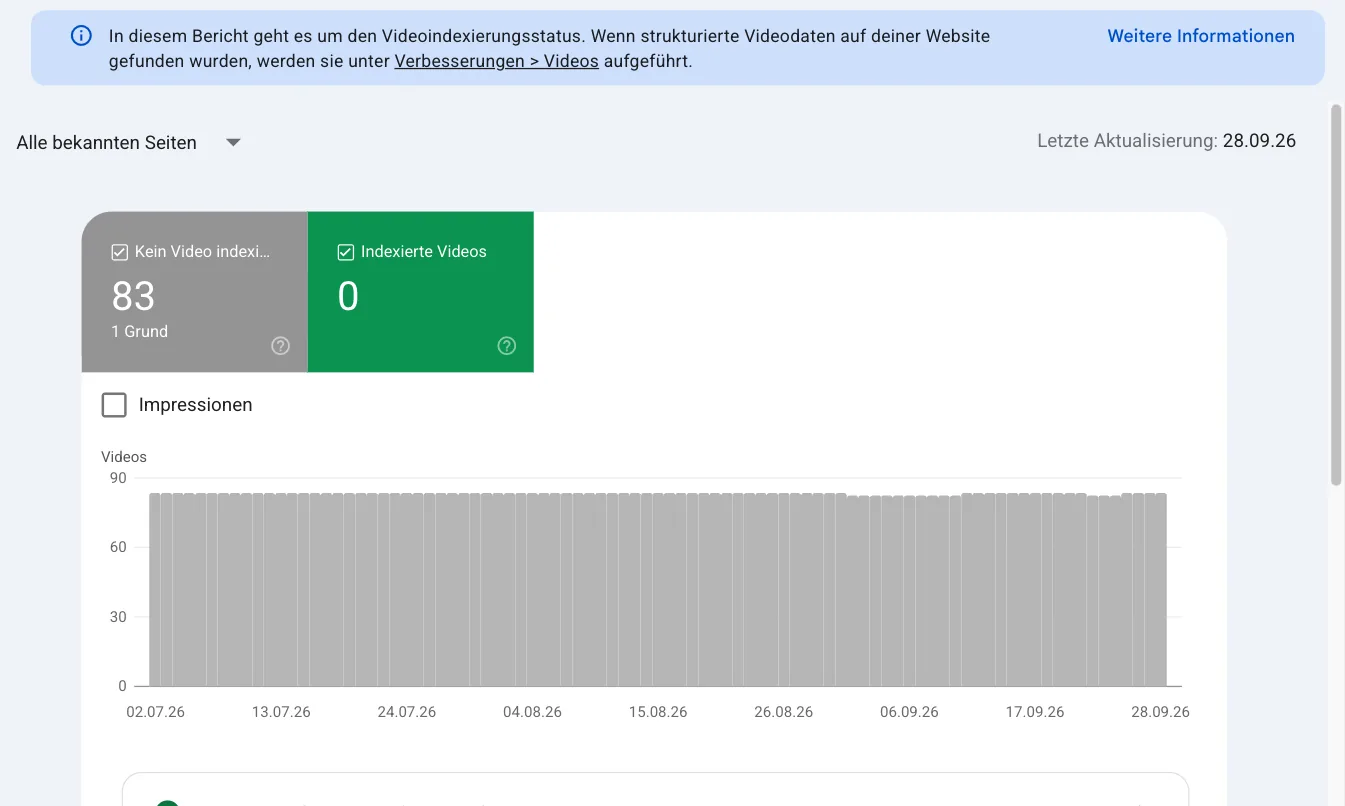This screenshot has height=806, width=1345.
Task: Enable the Impressionen checkbox
Action: point(114,405)
